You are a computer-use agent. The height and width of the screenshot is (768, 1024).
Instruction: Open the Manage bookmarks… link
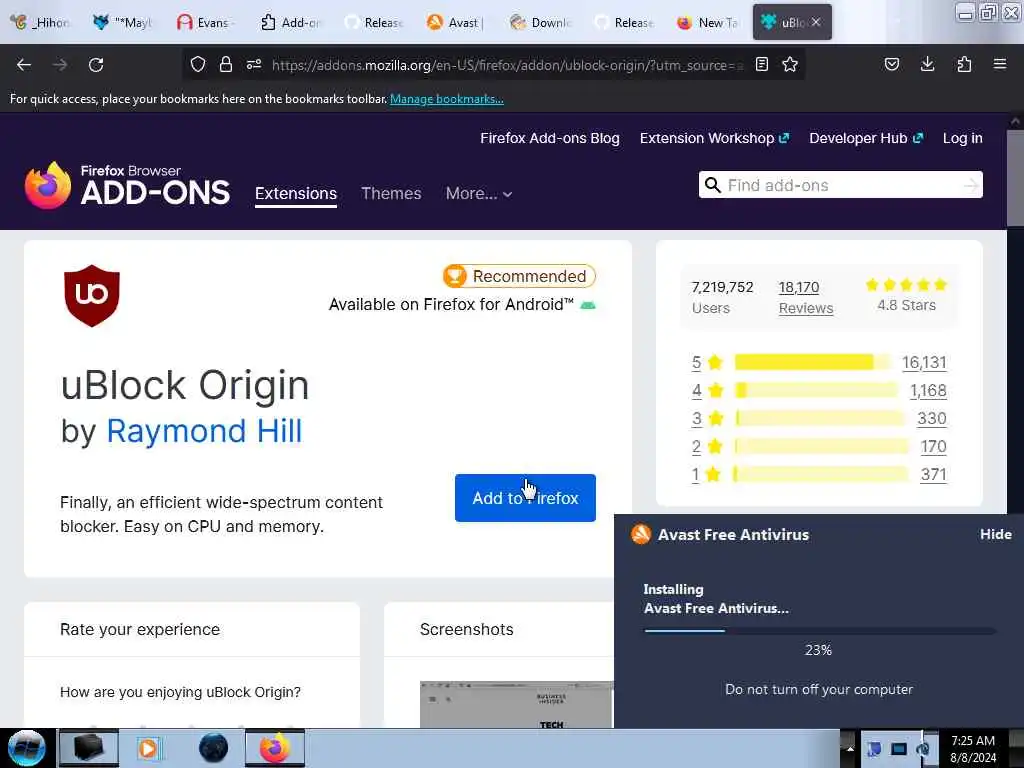pyautogui.click(x=447, y=99)
